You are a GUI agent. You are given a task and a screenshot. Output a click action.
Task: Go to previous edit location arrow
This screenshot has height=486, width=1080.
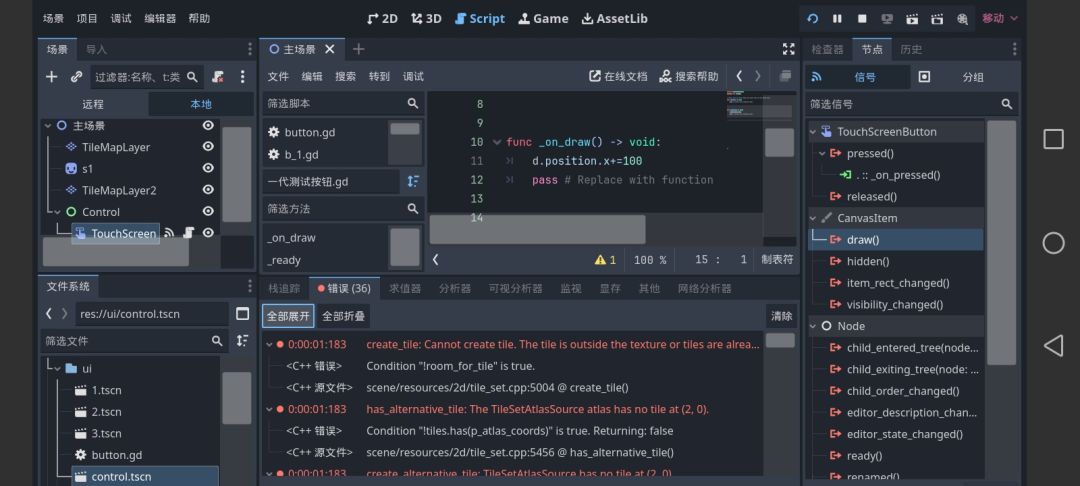pos(739,76)
